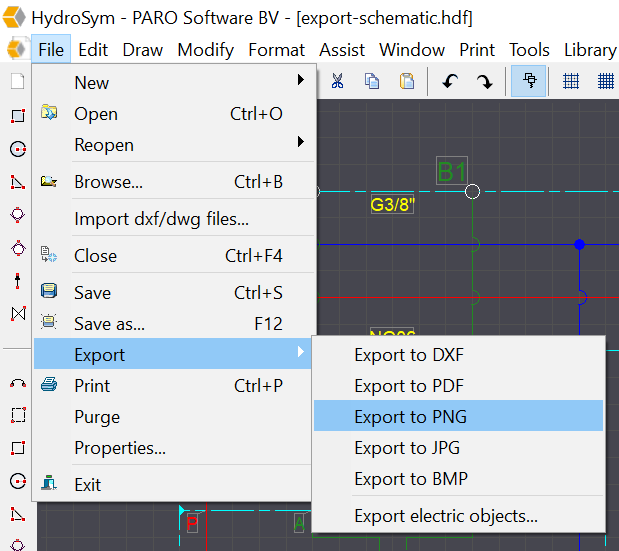Open the Modify menu

pyautogui.click(x=206, y=51)
